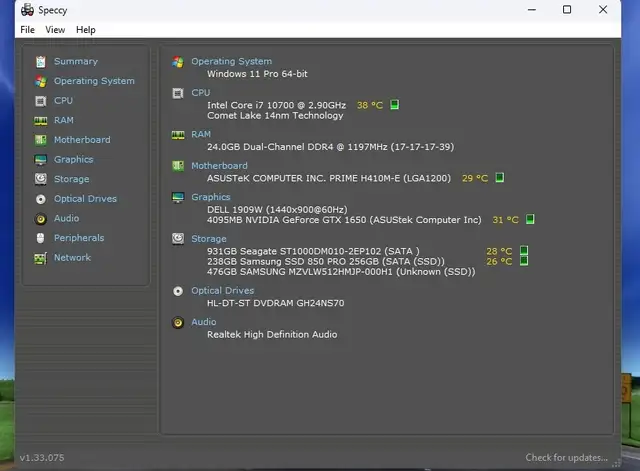Click the green GPU temperature indicator icon
Image resolution: width=640 pixels, height=471 pixels.
(530, 219)
